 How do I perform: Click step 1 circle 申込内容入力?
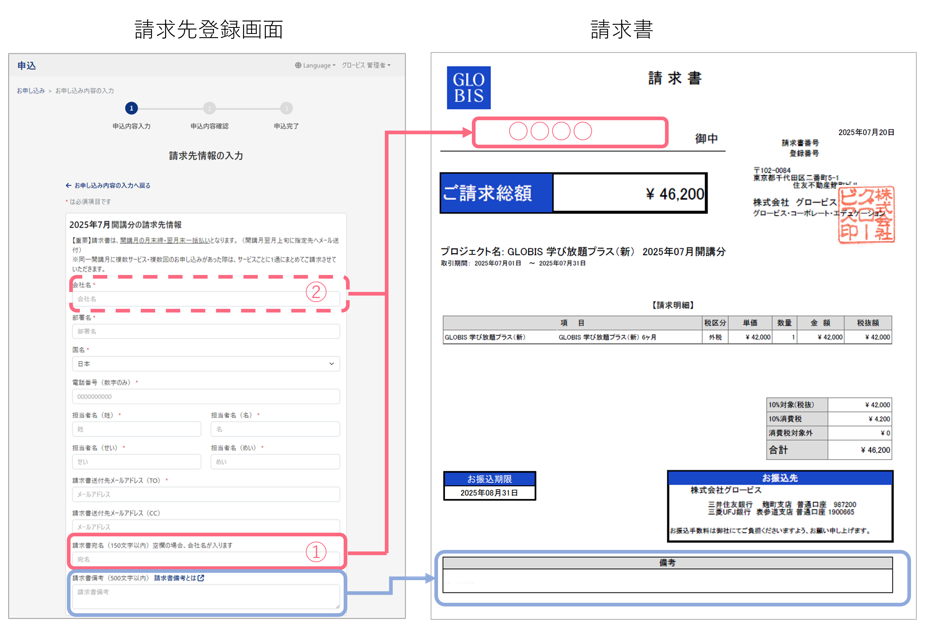(x=131, y=108)
